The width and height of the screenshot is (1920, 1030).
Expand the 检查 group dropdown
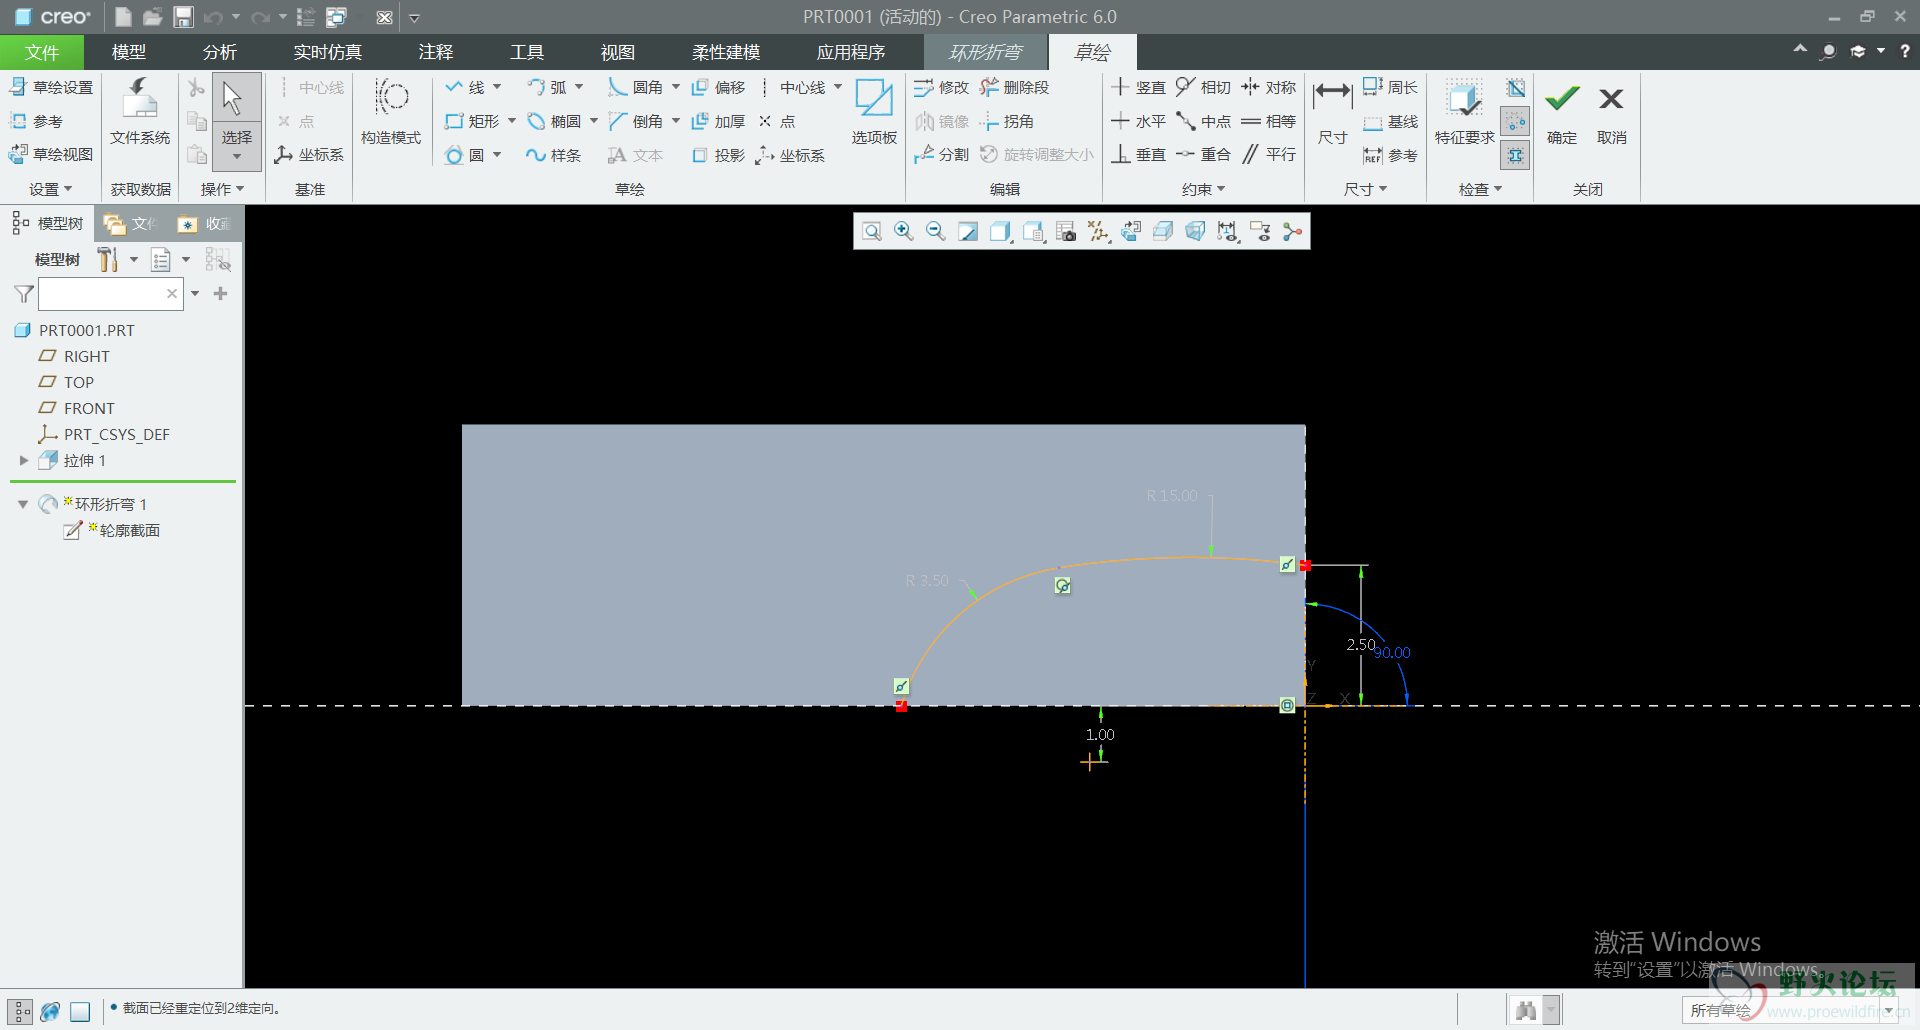point(1480,189)
